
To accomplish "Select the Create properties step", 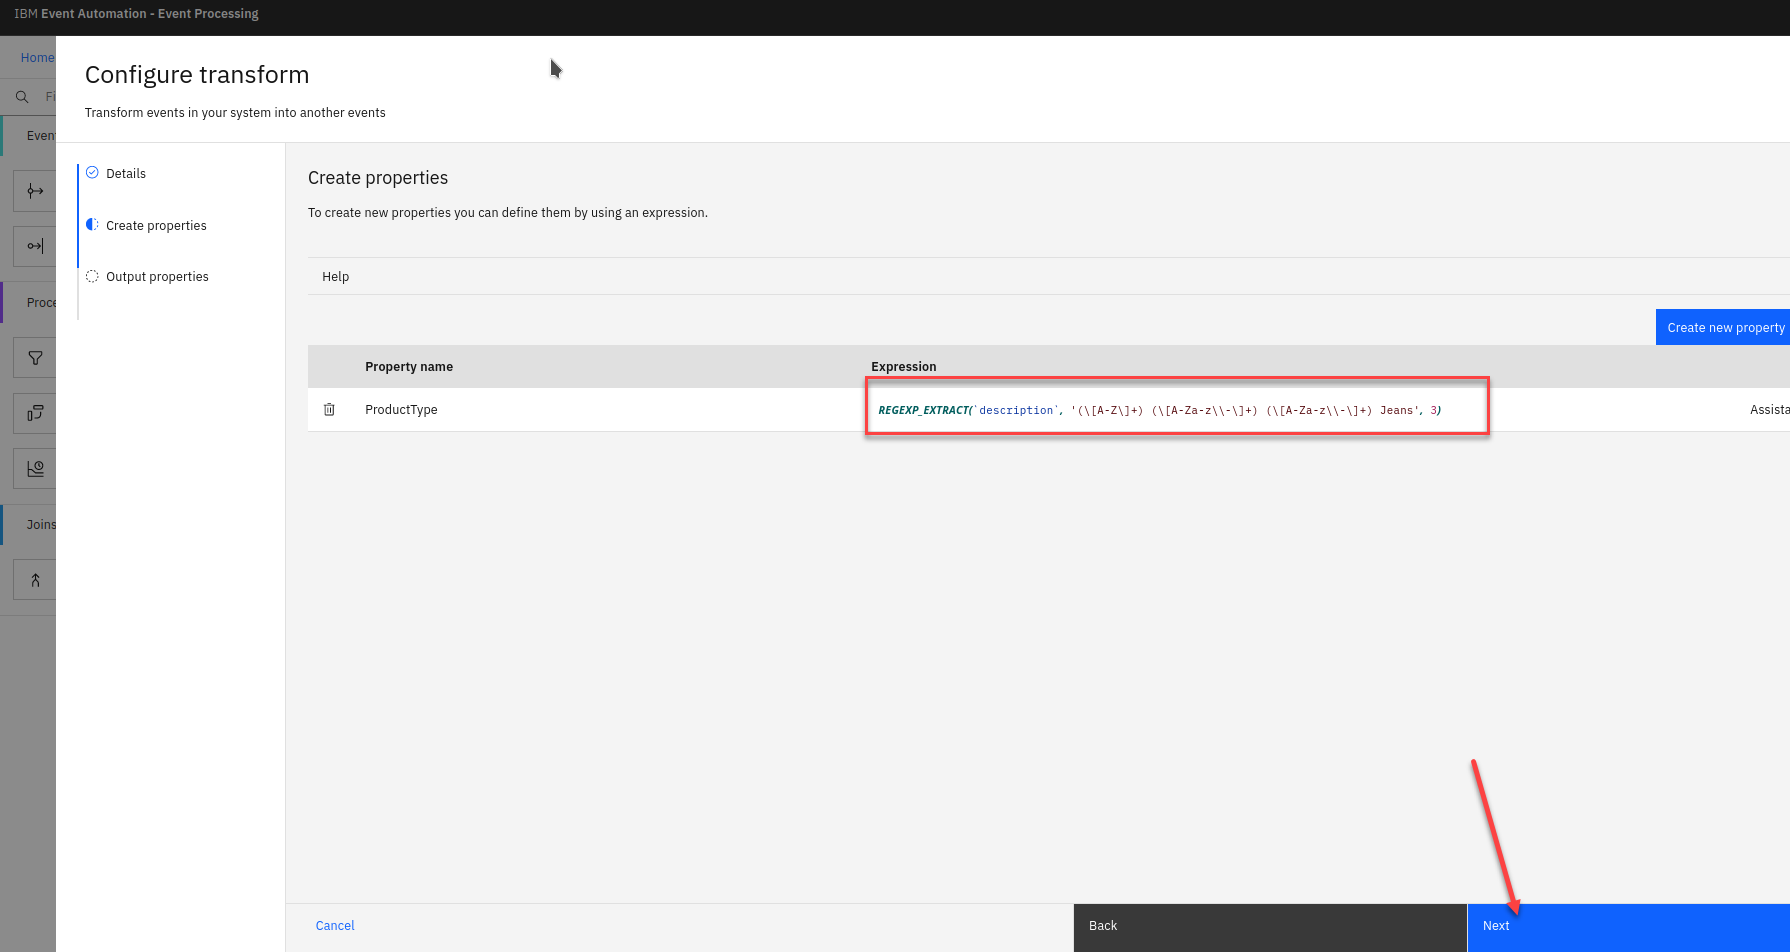I will point(156,226).
